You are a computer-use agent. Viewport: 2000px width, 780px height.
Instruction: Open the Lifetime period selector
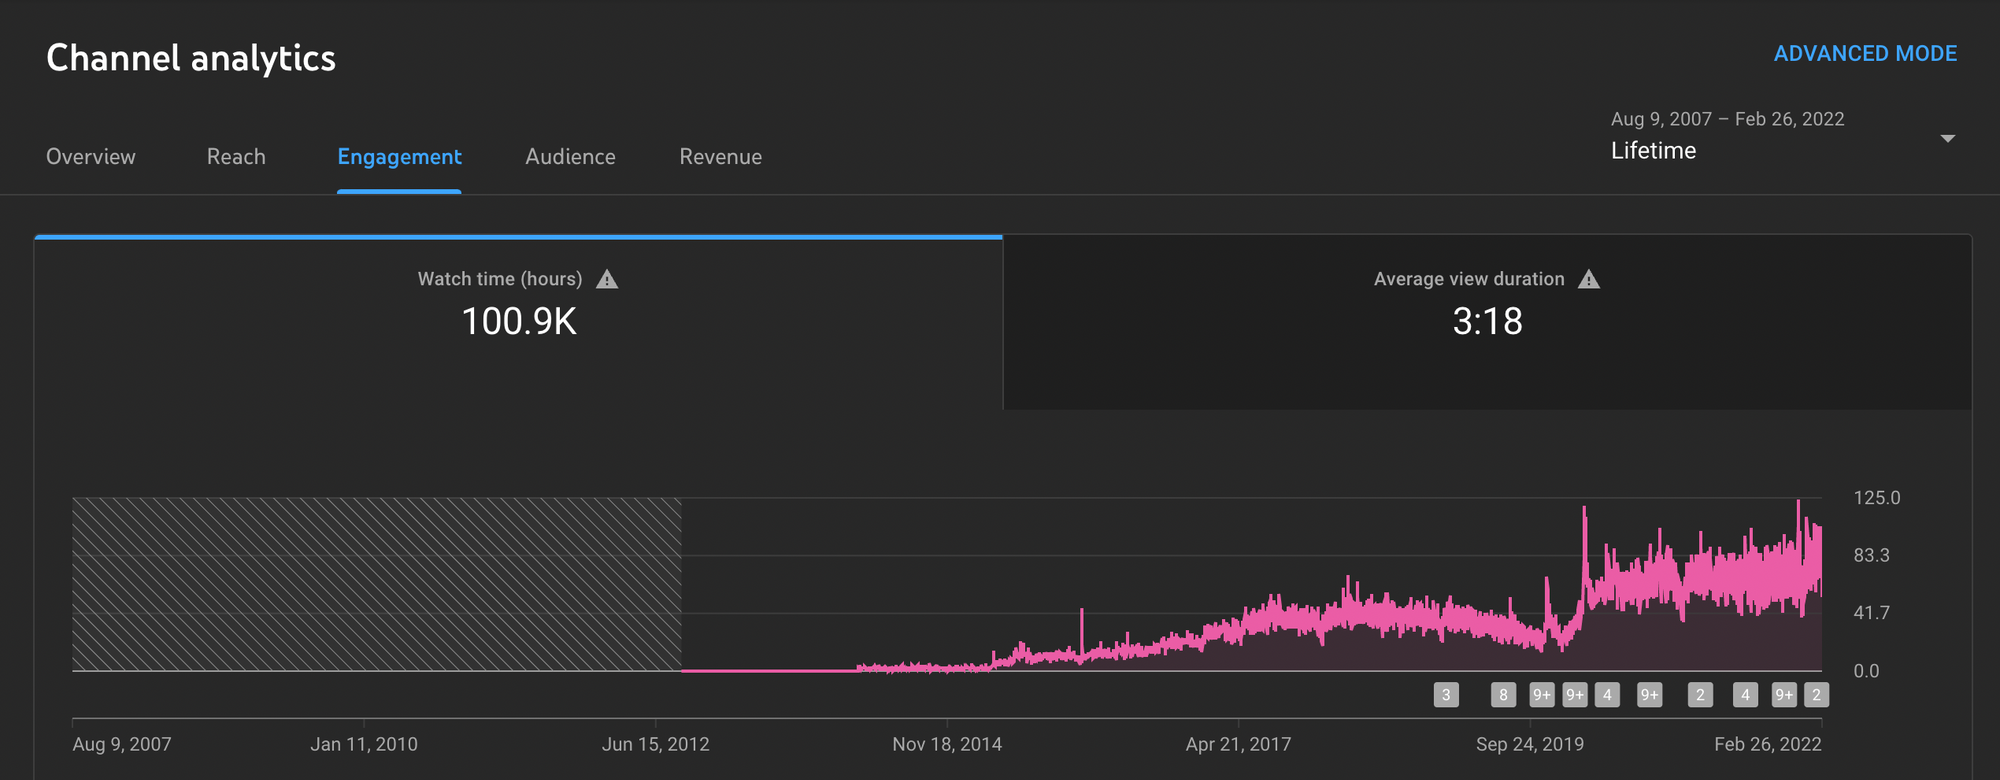(x=1653, y=151)
